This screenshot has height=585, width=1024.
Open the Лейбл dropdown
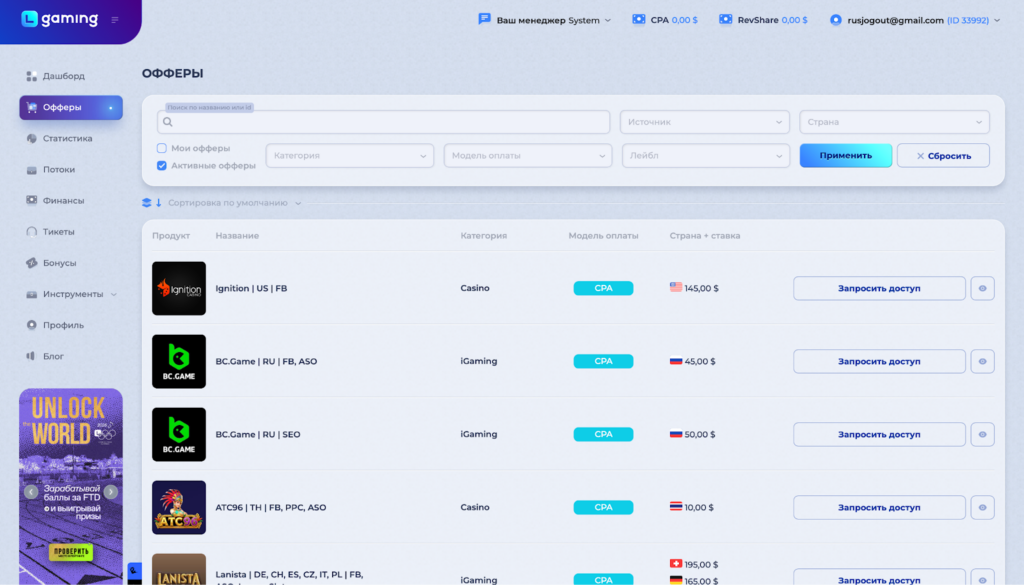(705, 155)
